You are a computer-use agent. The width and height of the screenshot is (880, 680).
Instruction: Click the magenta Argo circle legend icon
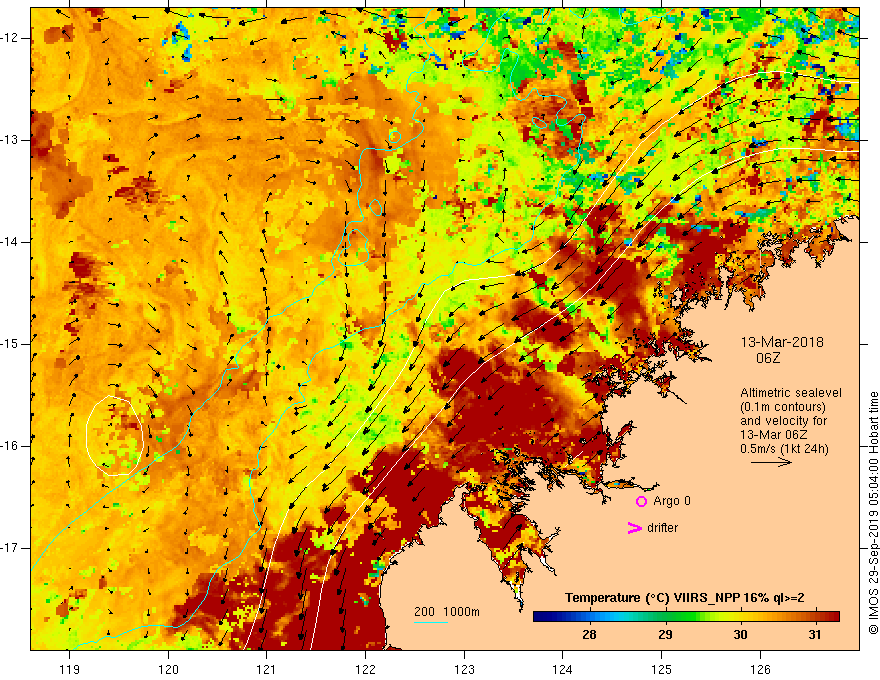pyautogui.click(x=641, y=501)
